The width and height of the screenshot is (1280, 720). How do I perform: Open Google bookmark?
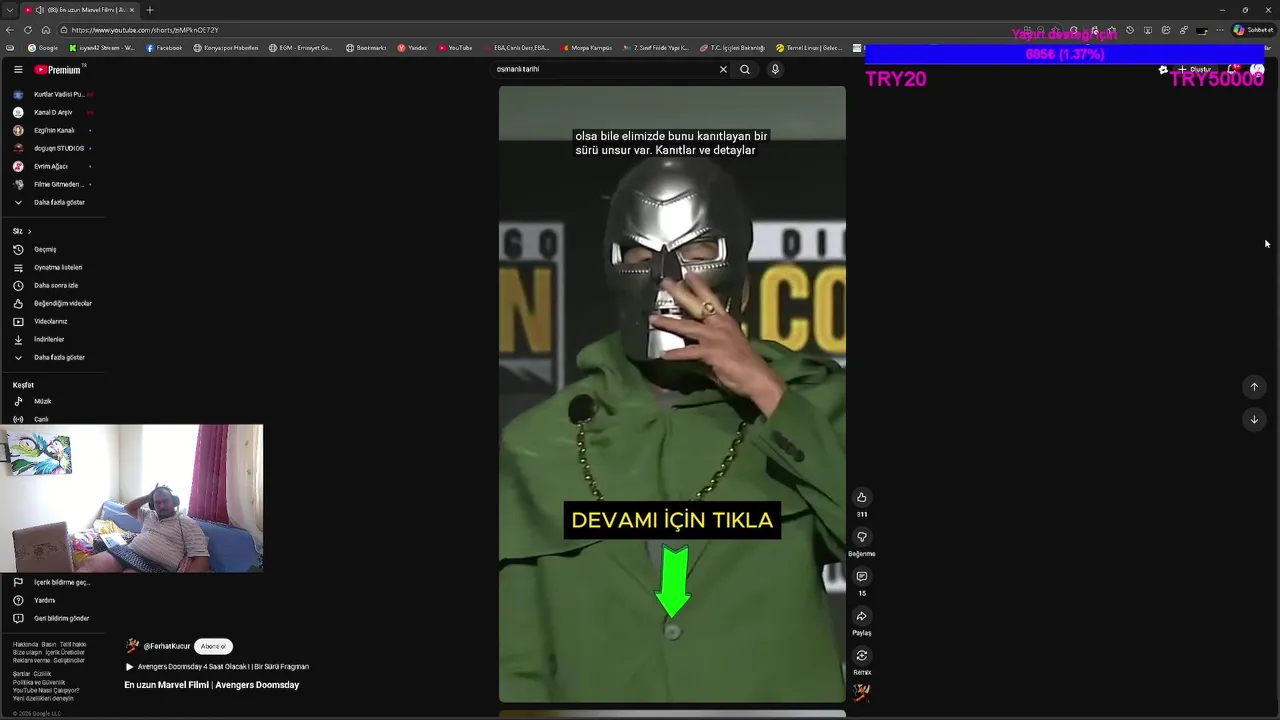tap(43, 48)
